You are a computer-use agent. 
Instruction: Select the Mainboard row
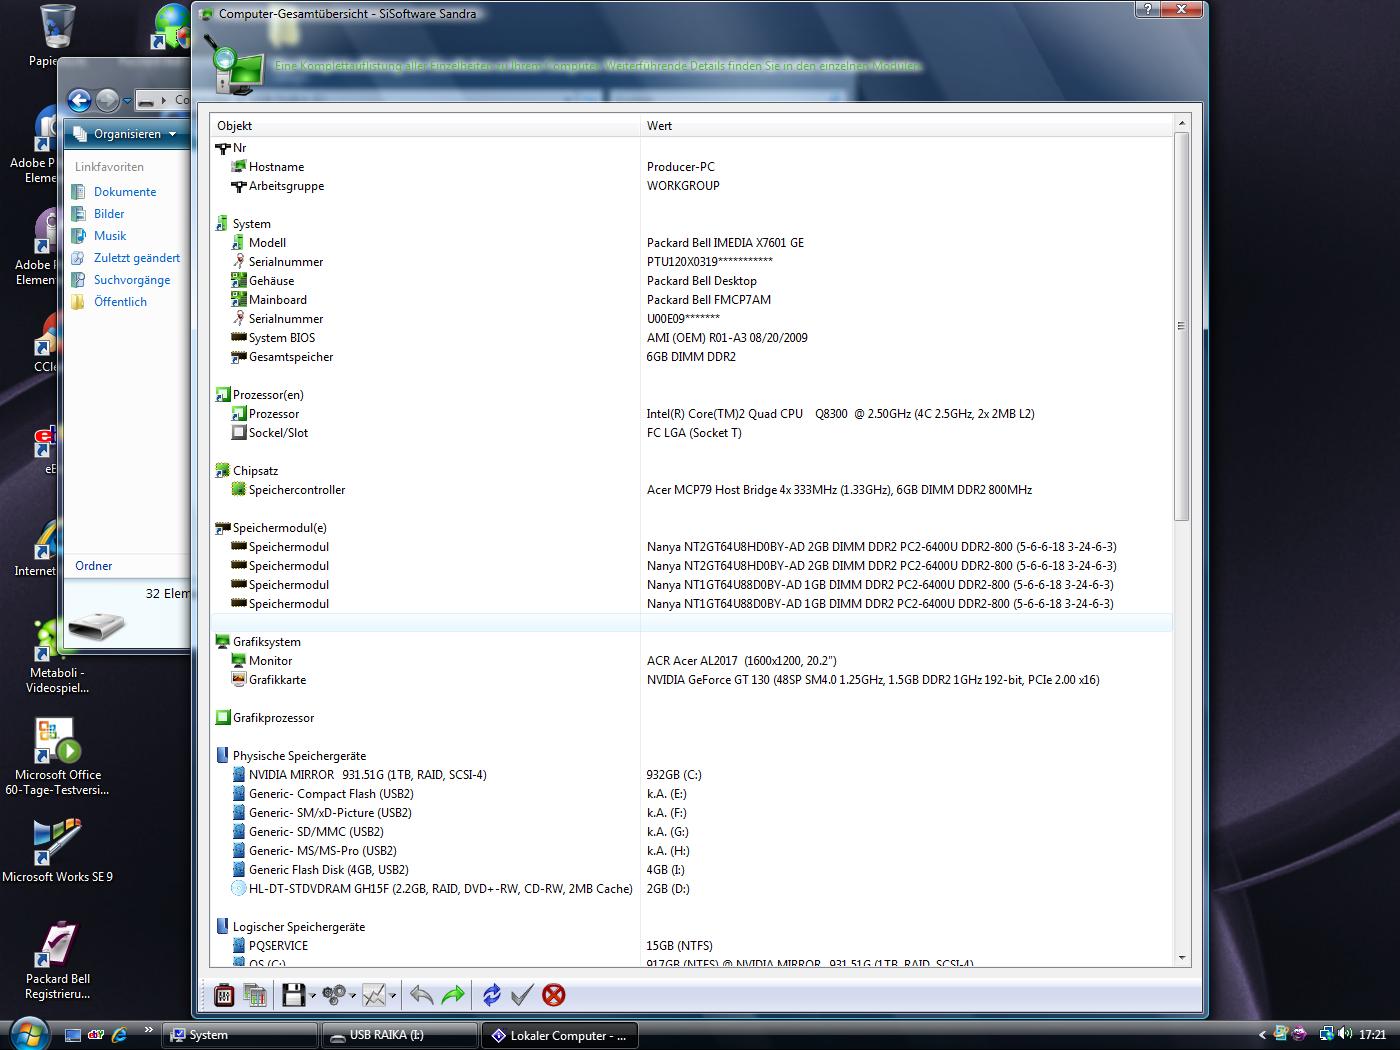(690, 300)
